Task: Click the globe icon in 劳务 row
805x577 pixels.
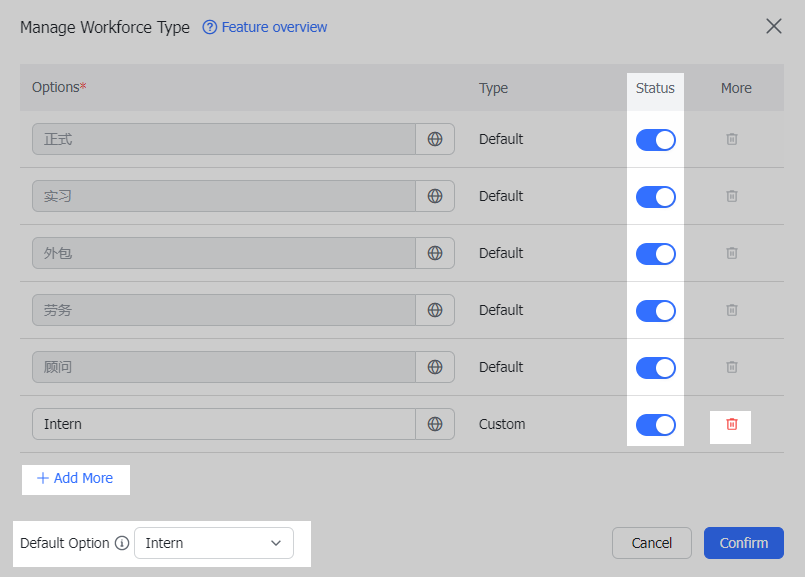Action: click(435, 310)
